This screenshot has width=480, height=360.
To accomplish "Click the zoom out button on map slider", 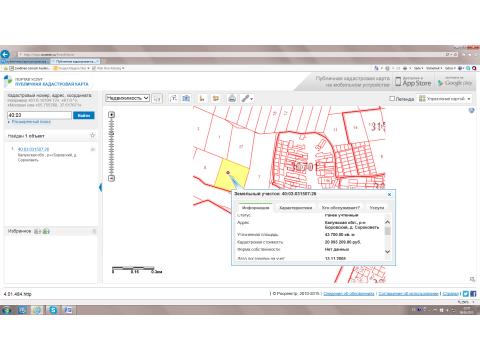I will (112, 178).
